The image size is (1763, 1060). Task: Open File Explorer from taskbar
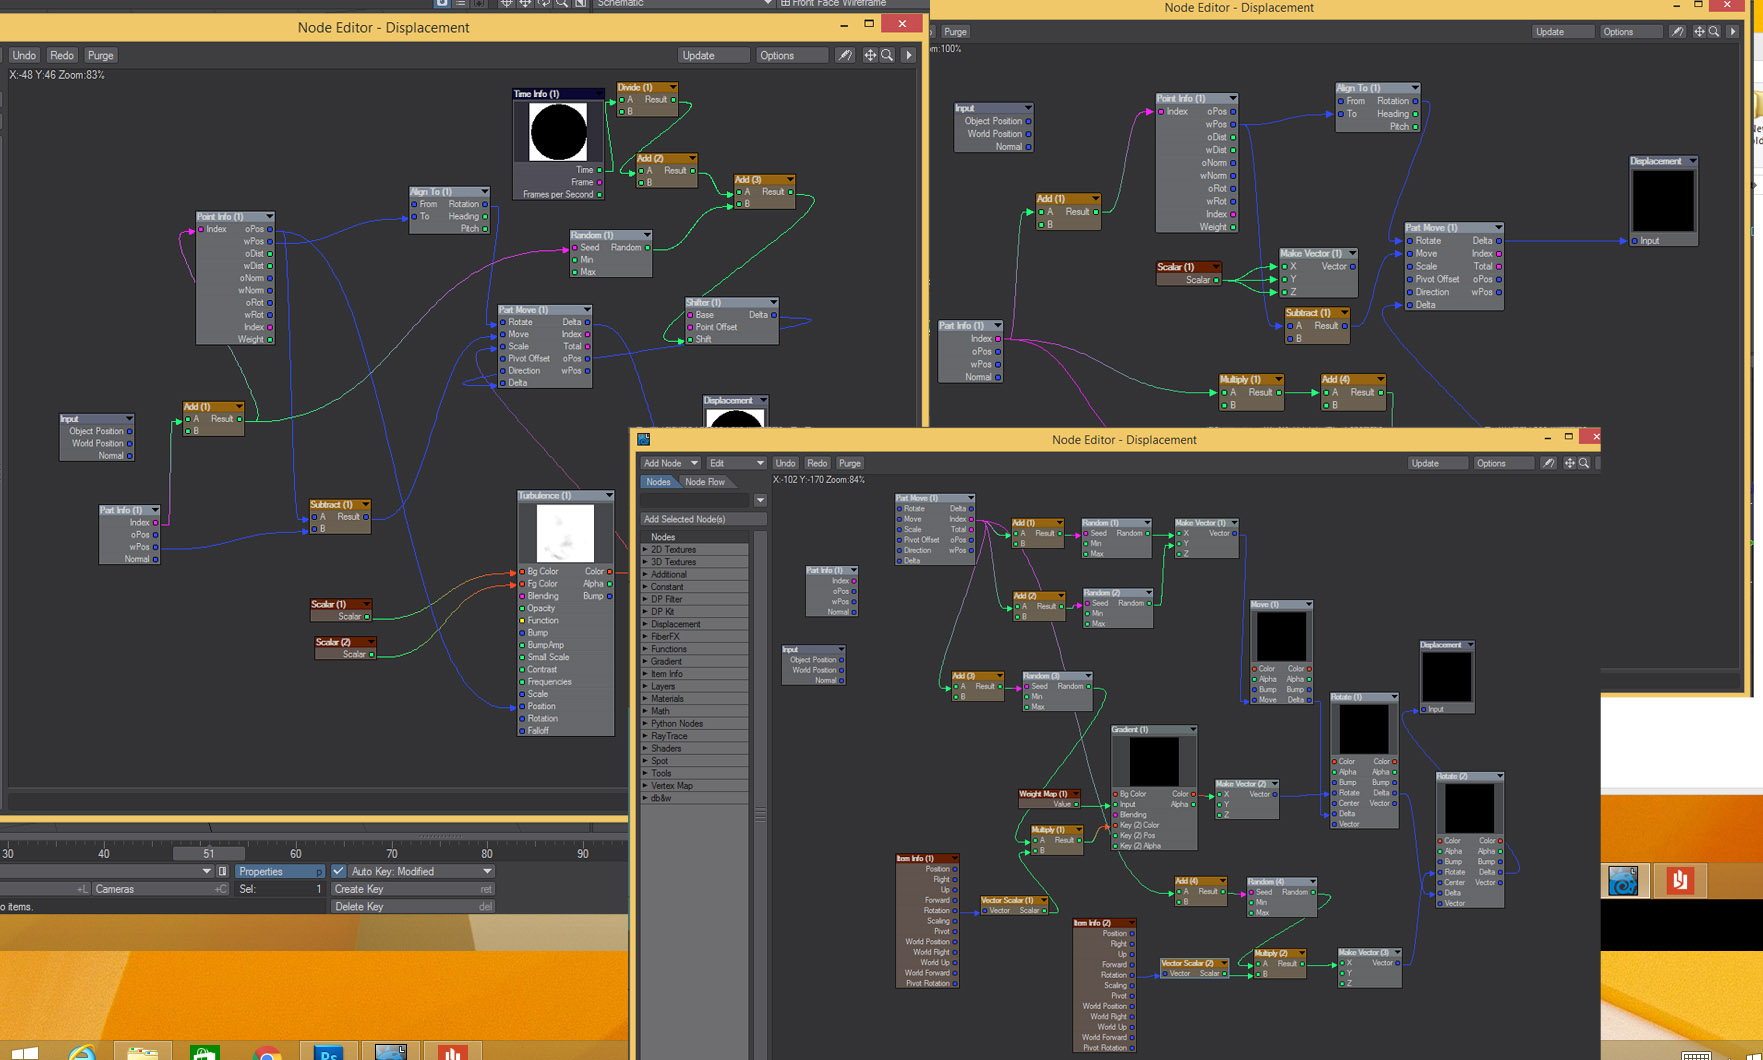(x=143, y=1052)
